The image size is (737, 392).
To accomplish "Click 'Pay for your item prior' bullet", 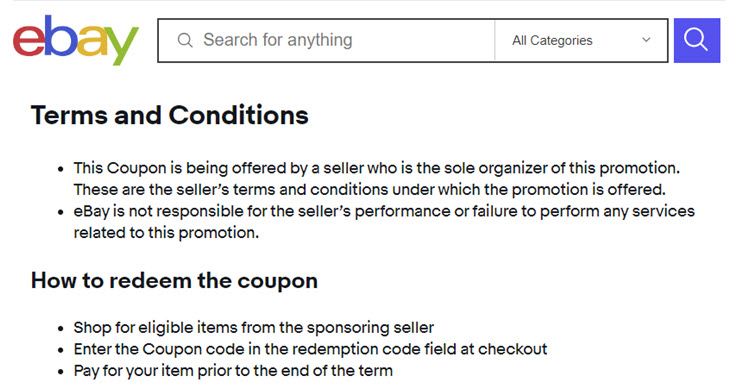I will click(233, 371).
